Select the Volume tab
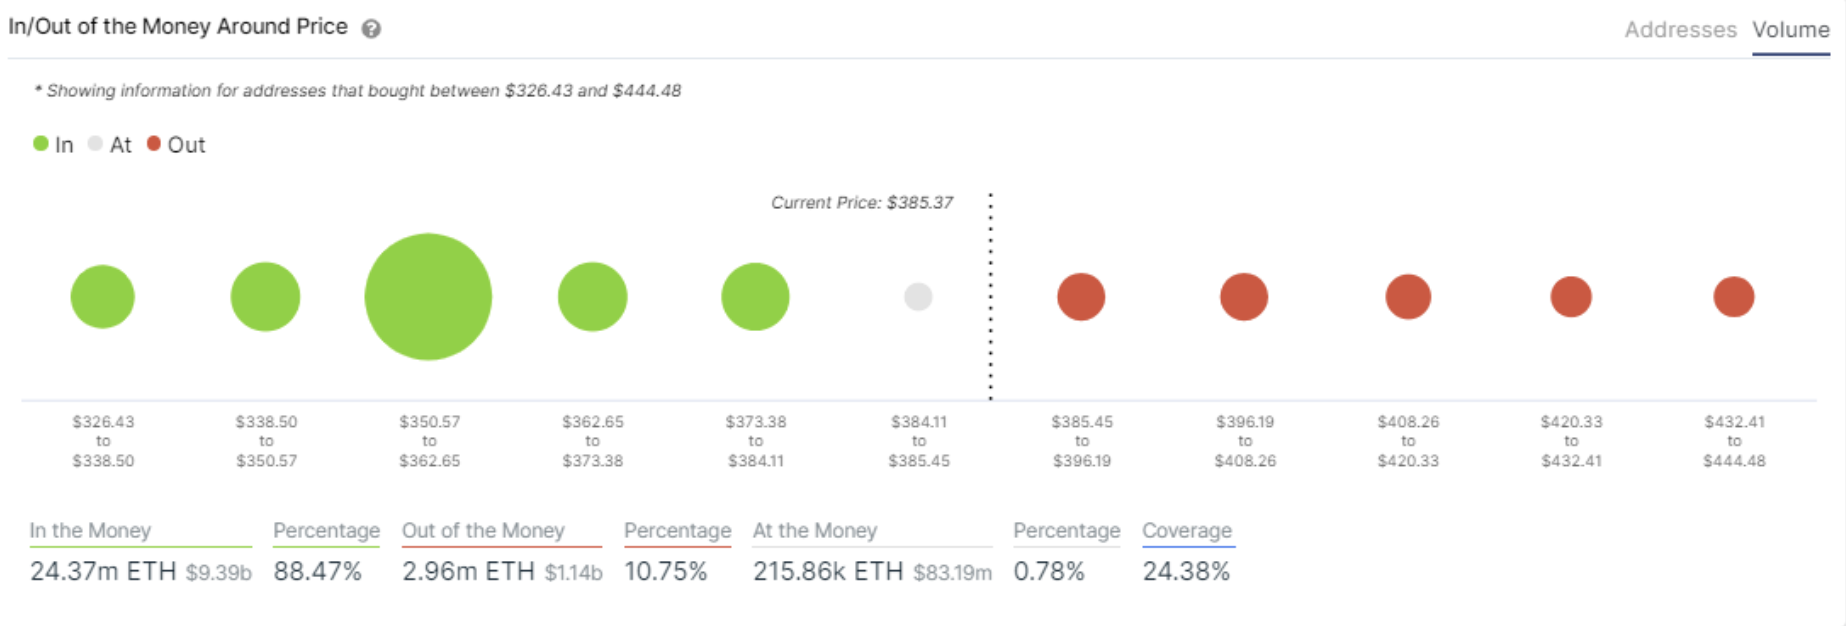Viewport: 1846px width, 626px height. (1790, 30)
